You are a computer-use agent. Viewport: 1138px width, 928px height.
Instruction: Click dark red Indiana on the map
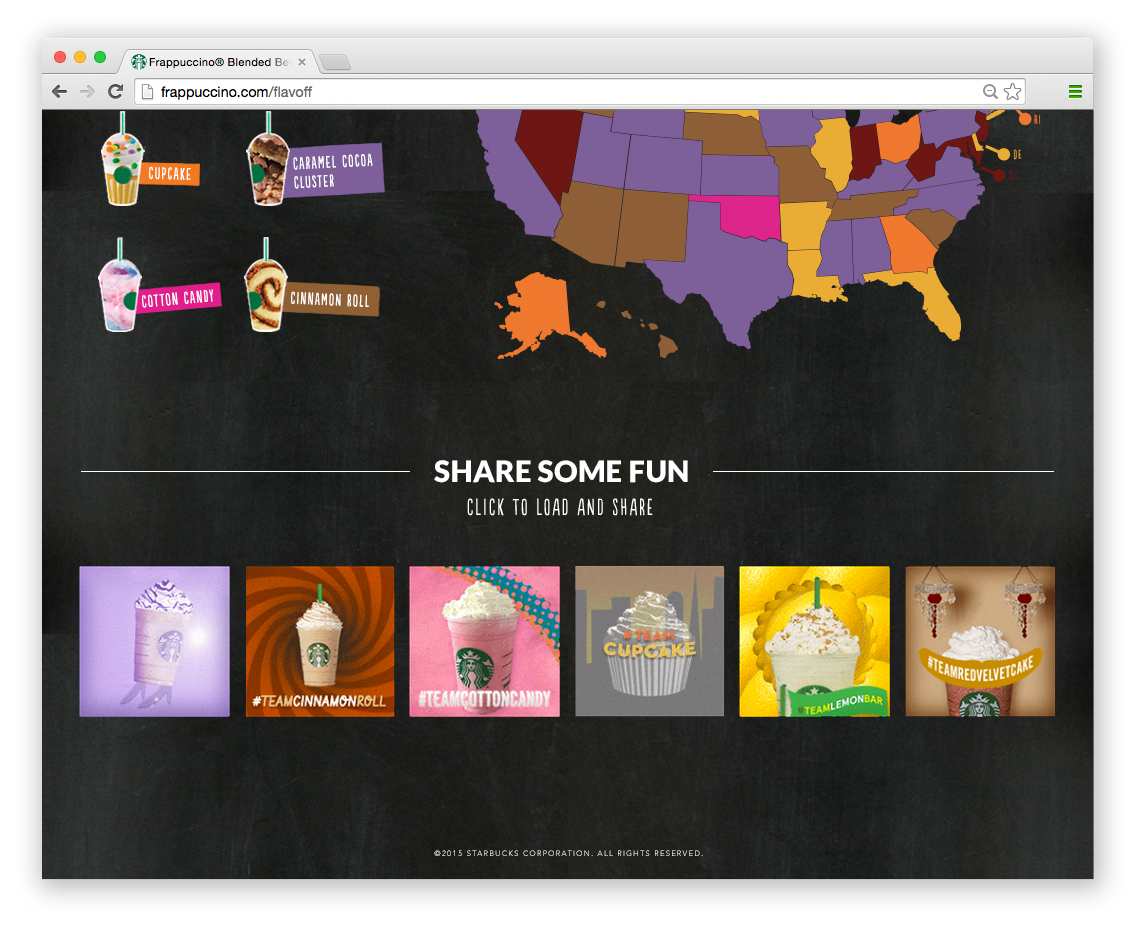point(864,151)
